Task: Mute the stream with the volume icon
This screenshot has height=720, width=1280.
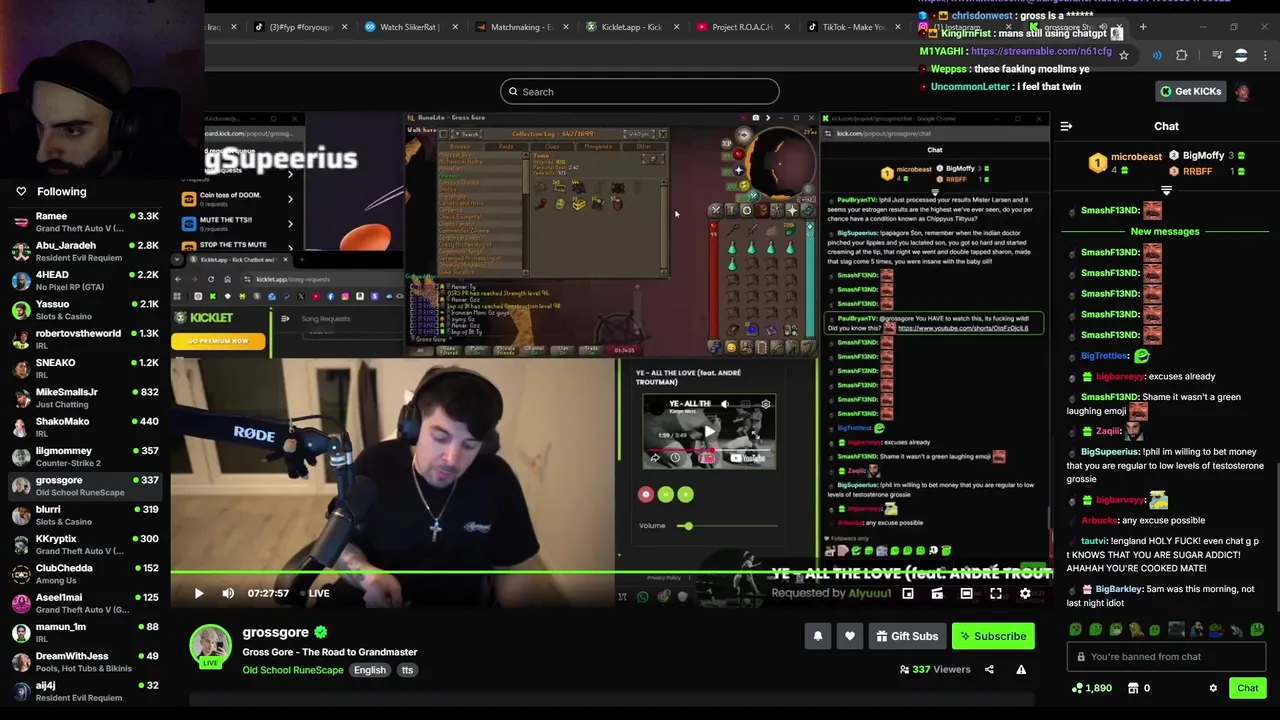Action: [x=228, y=593]
